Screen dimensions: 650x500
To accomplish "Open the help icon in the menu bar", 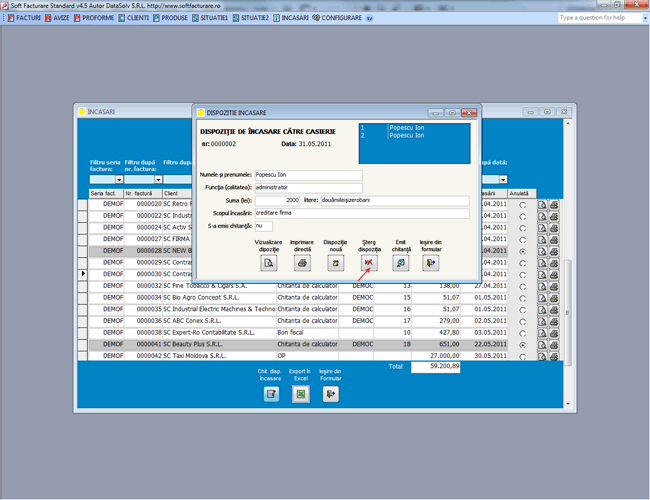I will 370,18.
